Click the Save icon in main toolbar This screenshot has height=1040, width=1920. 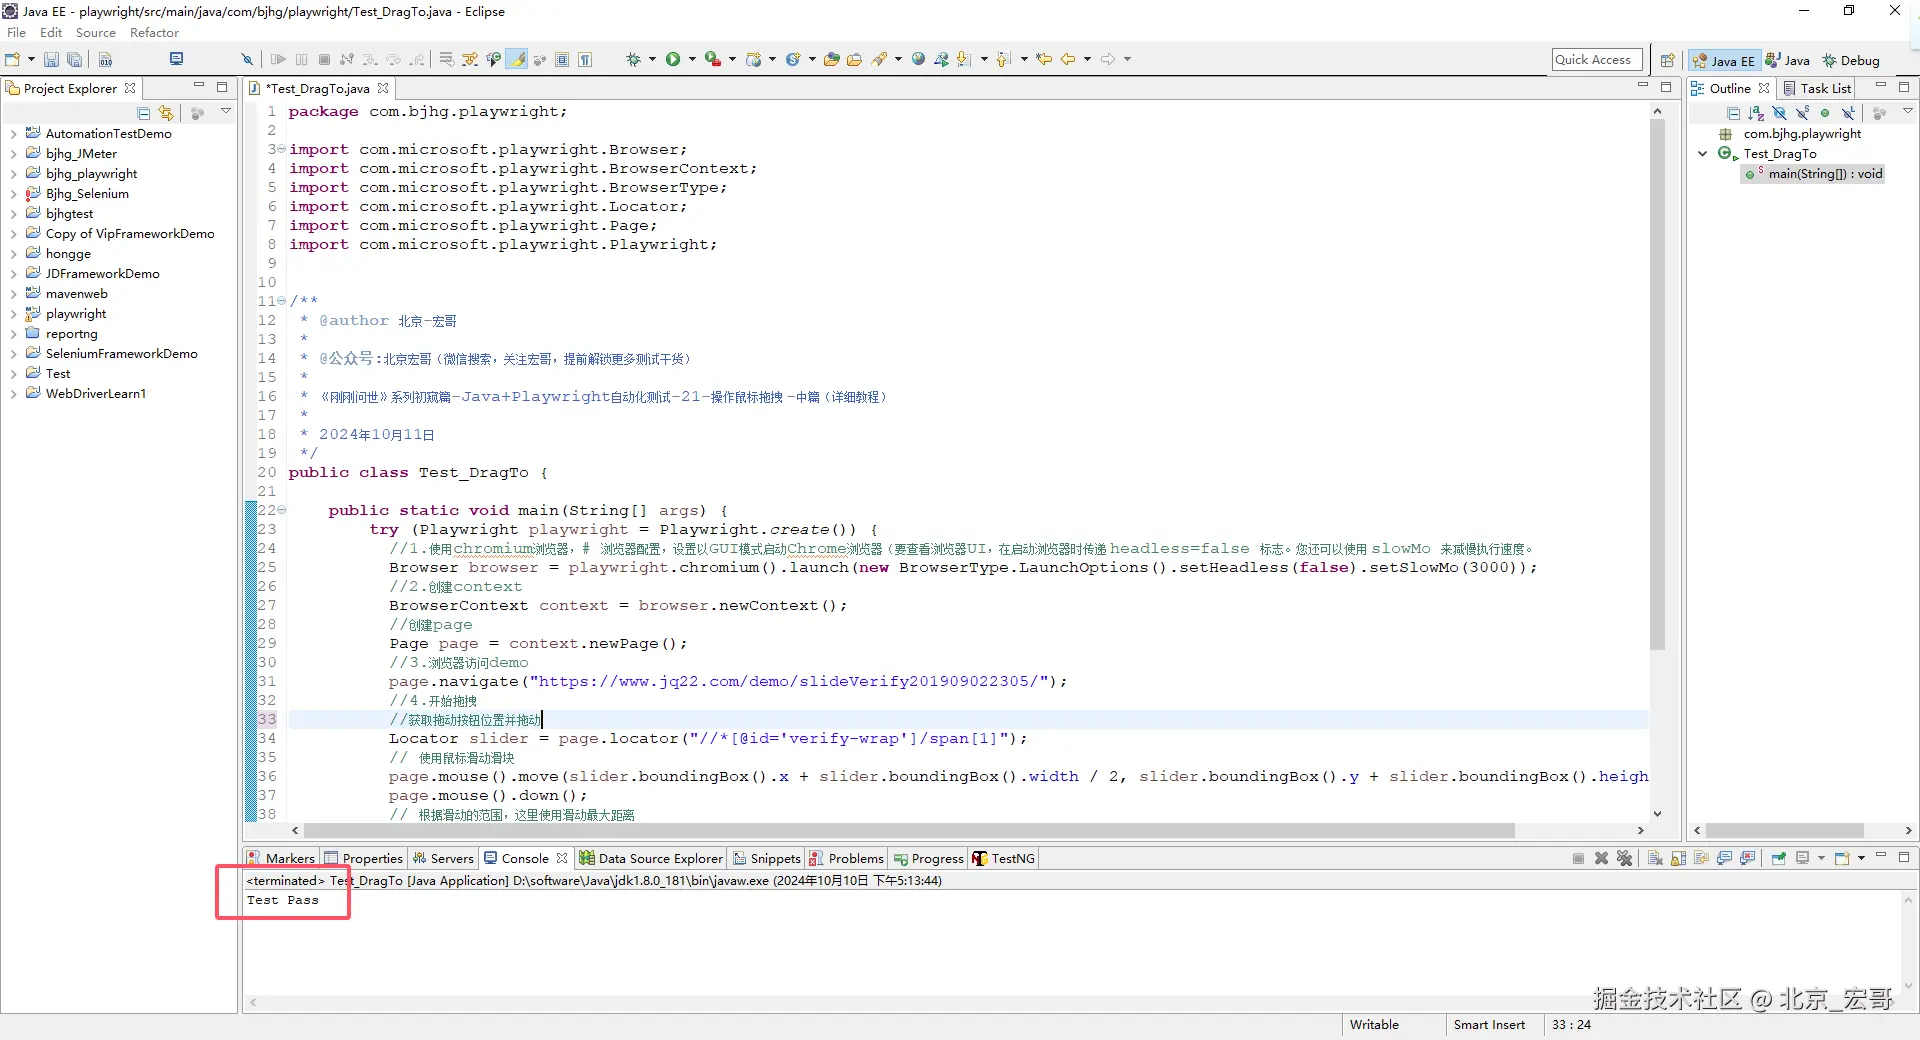[51, 59]
